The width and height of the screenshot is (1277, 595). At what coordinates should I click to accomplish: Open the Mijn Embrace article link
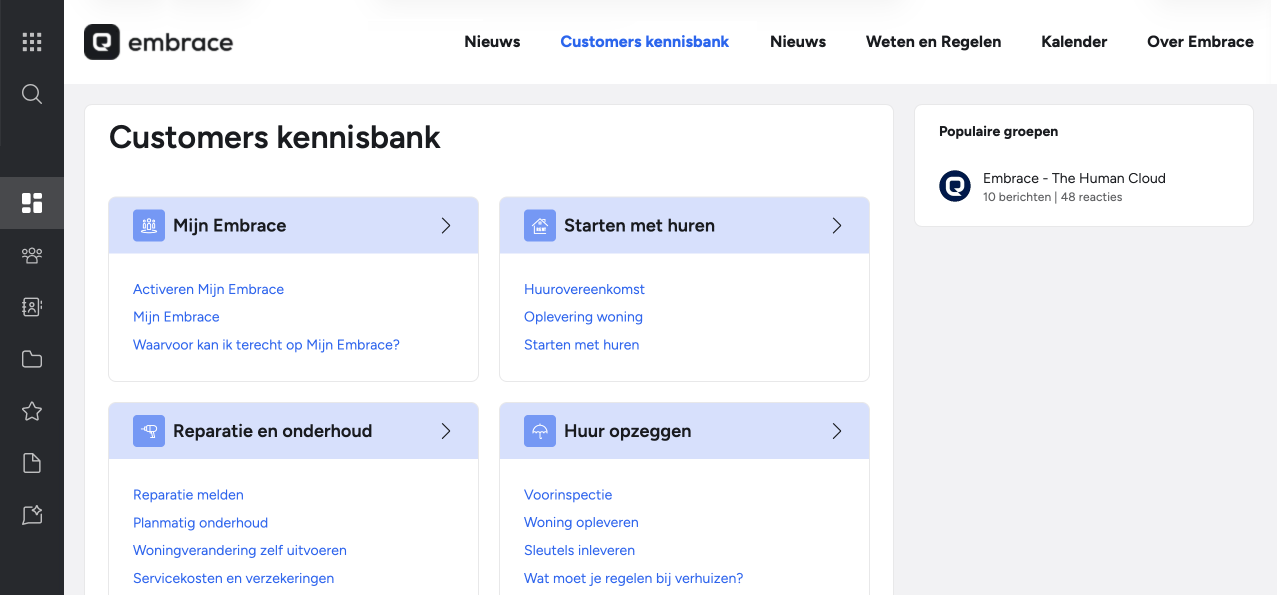pyautogui.click(x=176, y=317)
